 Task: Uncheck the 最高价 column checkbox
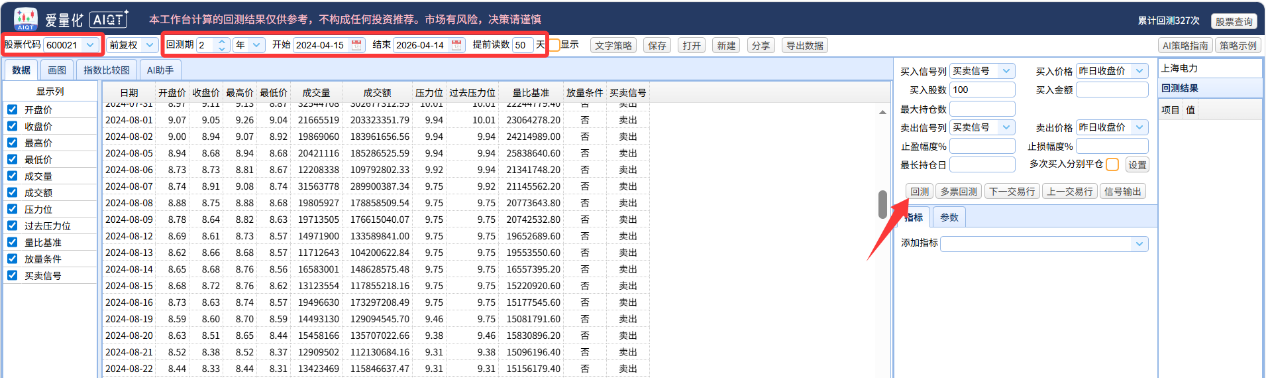pos(12,143)
